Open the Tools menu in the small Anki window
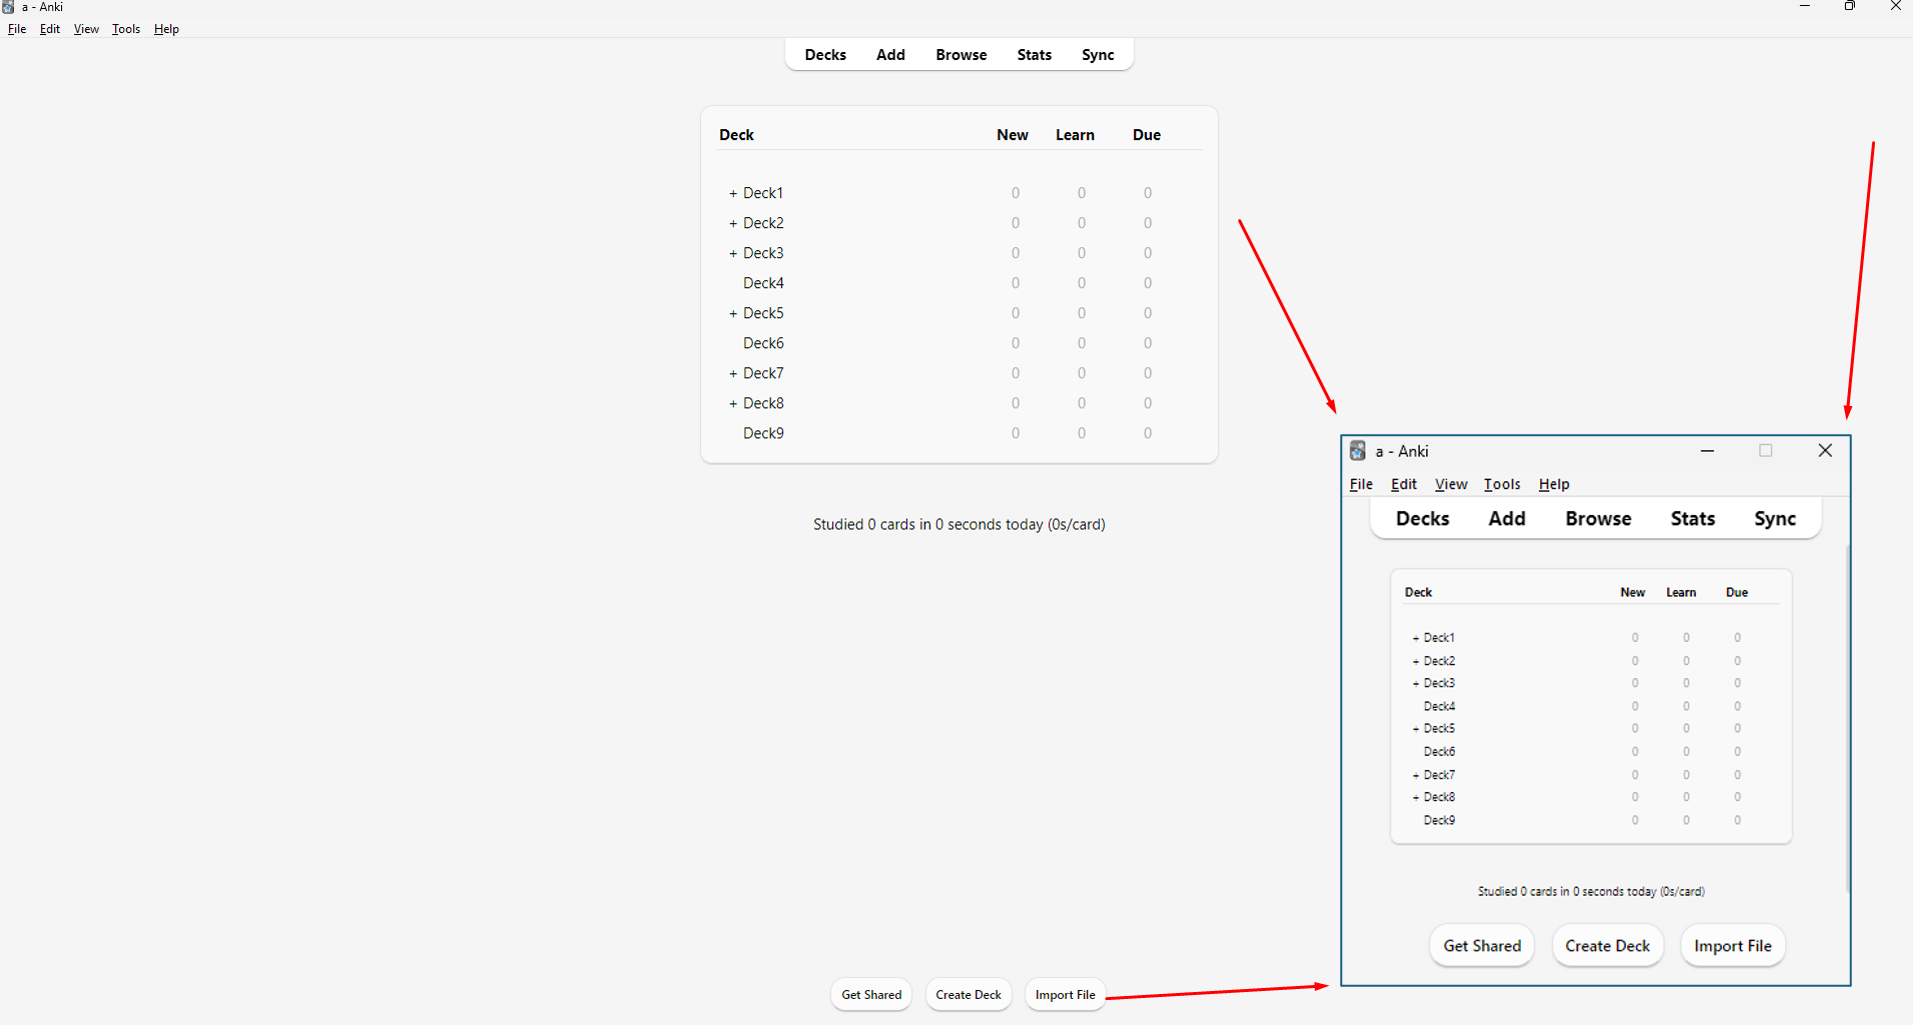1913x1026 pixels. [x=1502, y=484]
